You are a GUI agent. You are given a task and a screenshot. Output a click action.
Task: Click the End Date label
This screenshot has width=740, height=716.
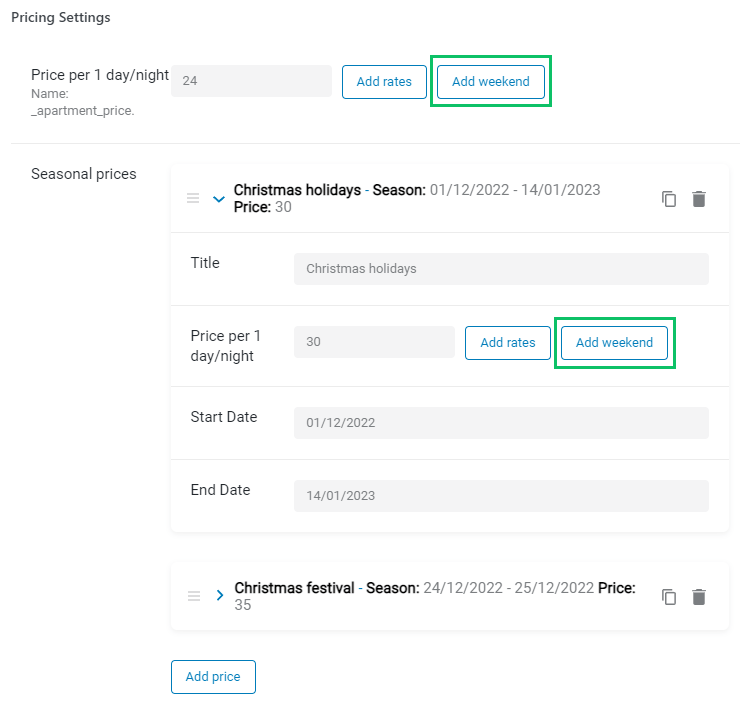point(220,490)
